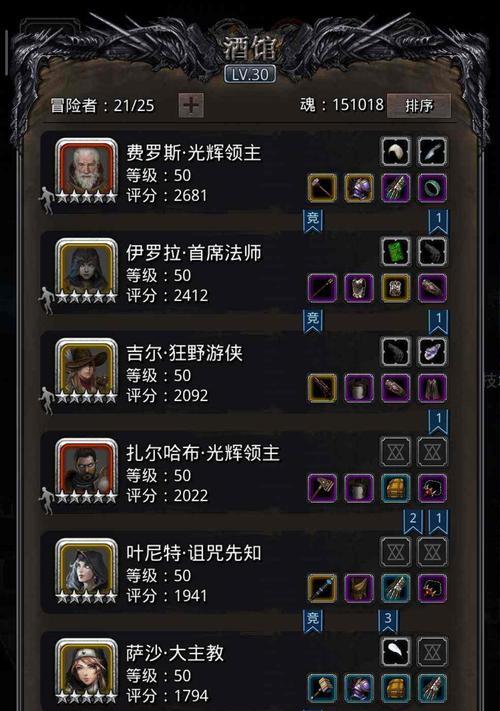Click 费罗斯's green ring equipment icon
500x711 pixels.
tap(432, 187)
